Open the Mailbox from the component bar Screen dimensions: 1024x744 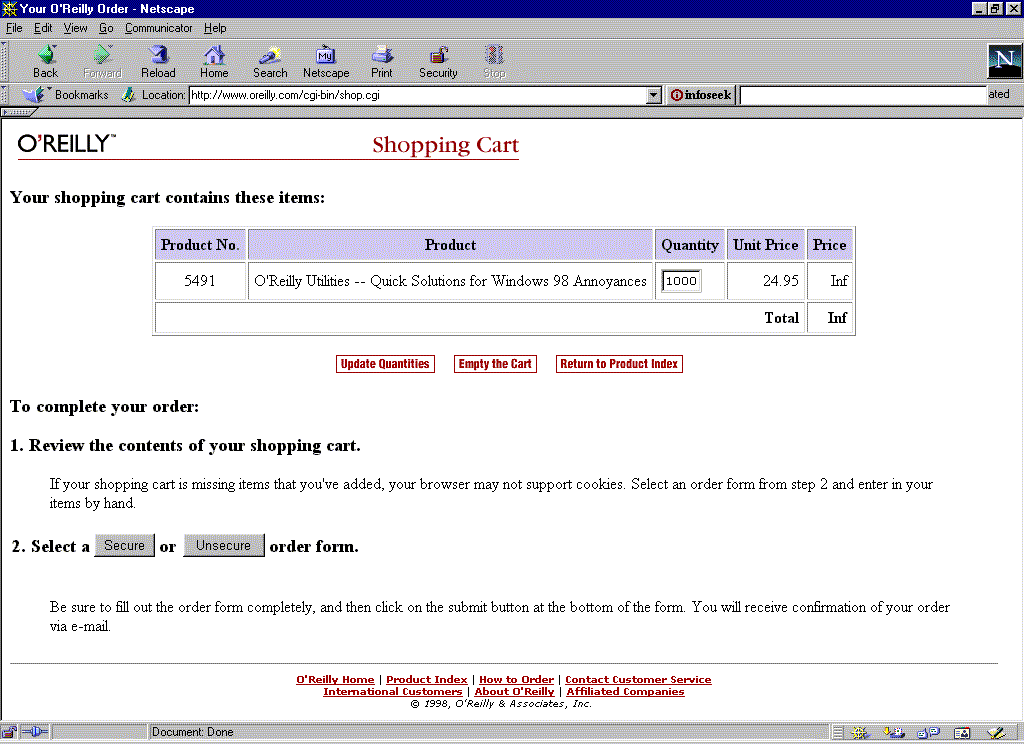click(x=893, y=733)
